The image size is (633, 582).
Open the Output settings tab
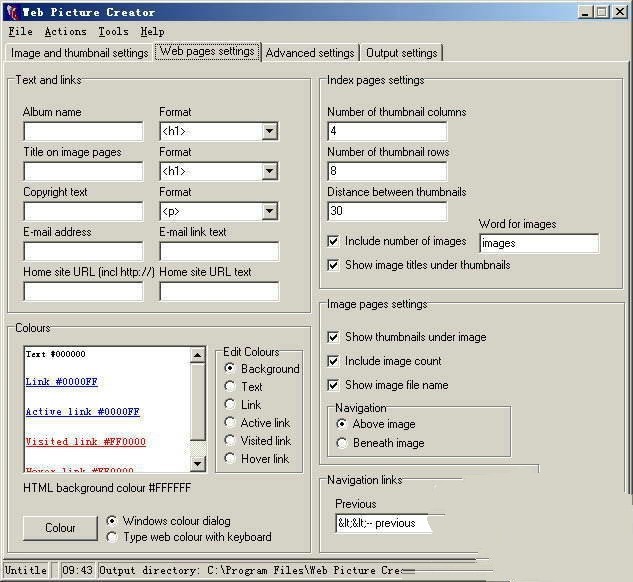401,53
